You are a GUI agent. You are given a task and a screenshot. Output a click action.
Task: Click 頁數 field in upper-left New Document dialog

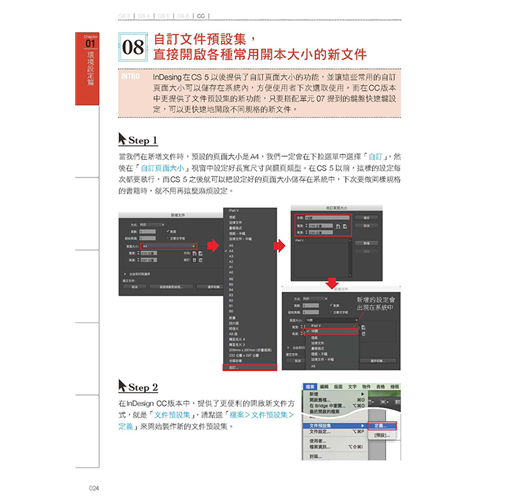[x=148, y=231]
